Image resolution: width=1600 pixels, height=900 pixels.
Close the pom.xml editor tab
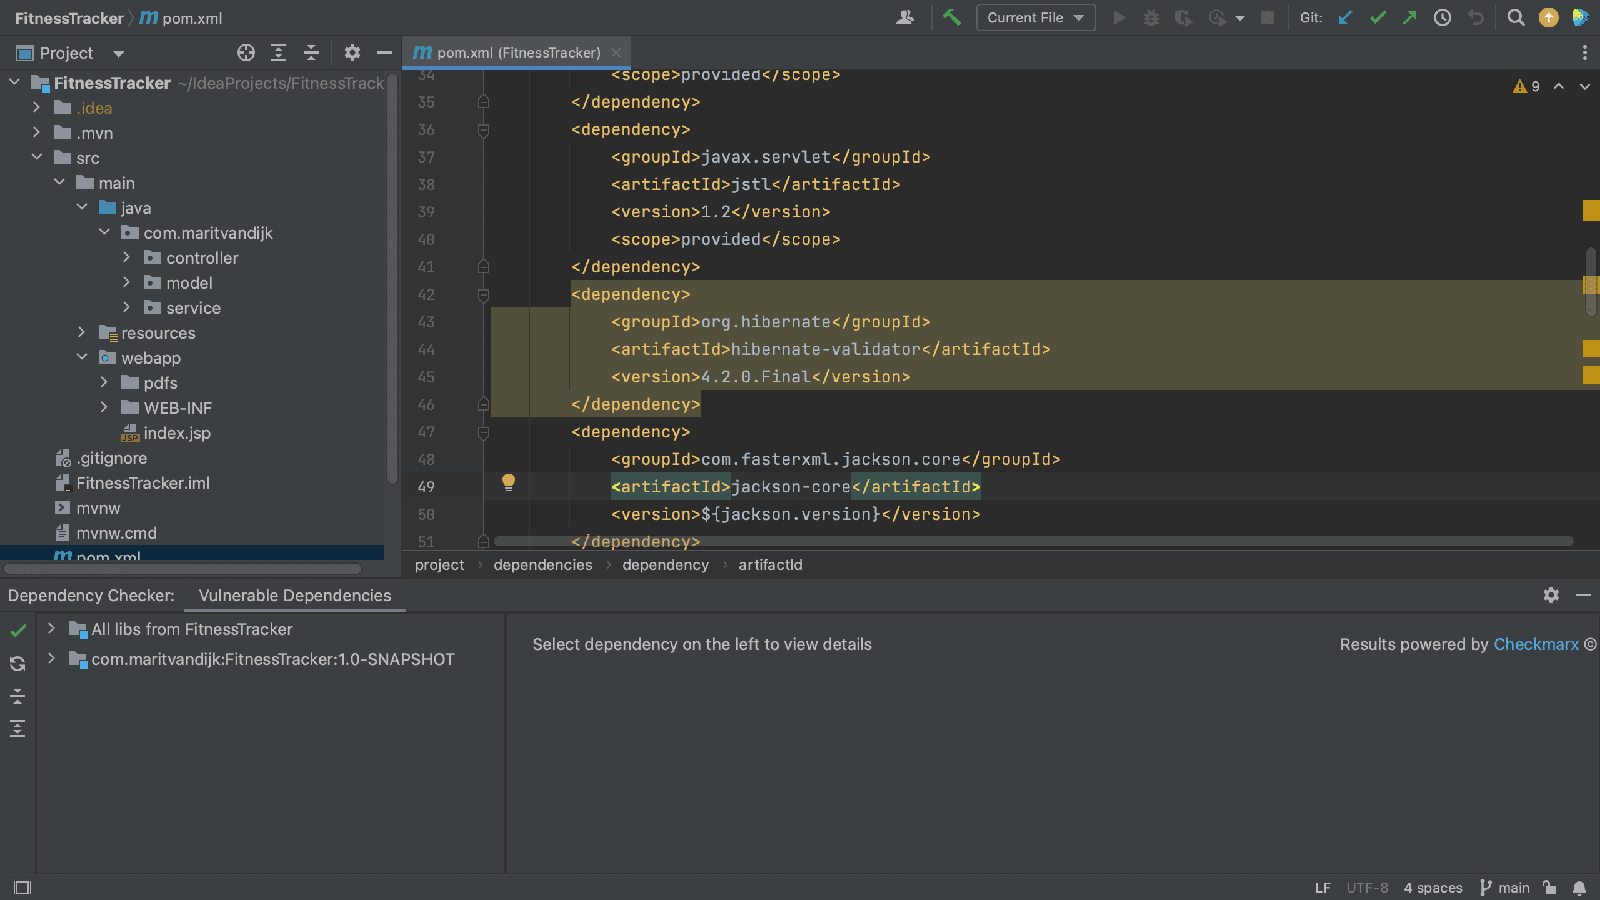click(x=616, y=53)
